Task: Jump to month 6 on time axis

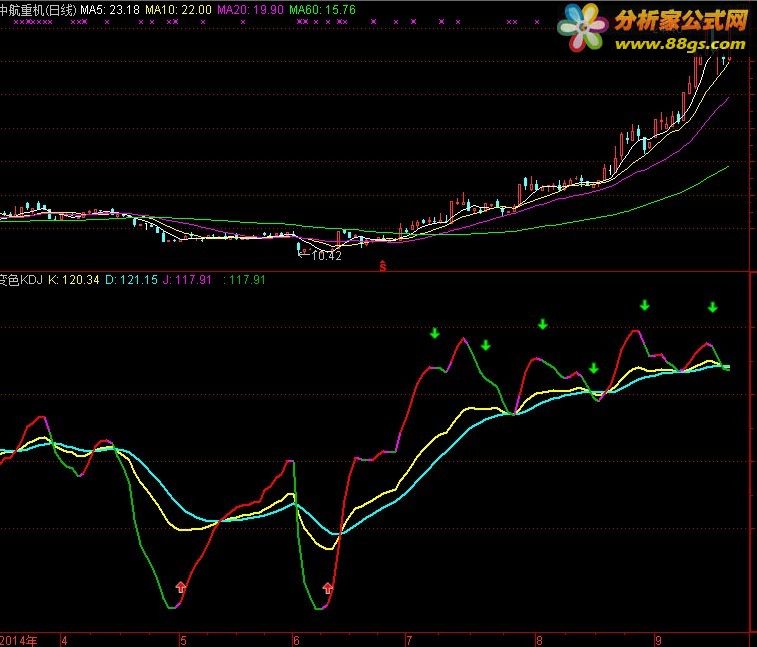Action: coord(296,641)
